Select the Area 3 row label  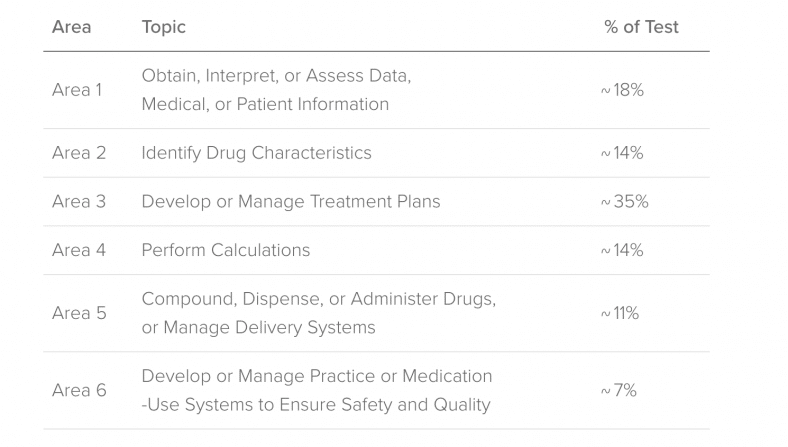[78, 201]
